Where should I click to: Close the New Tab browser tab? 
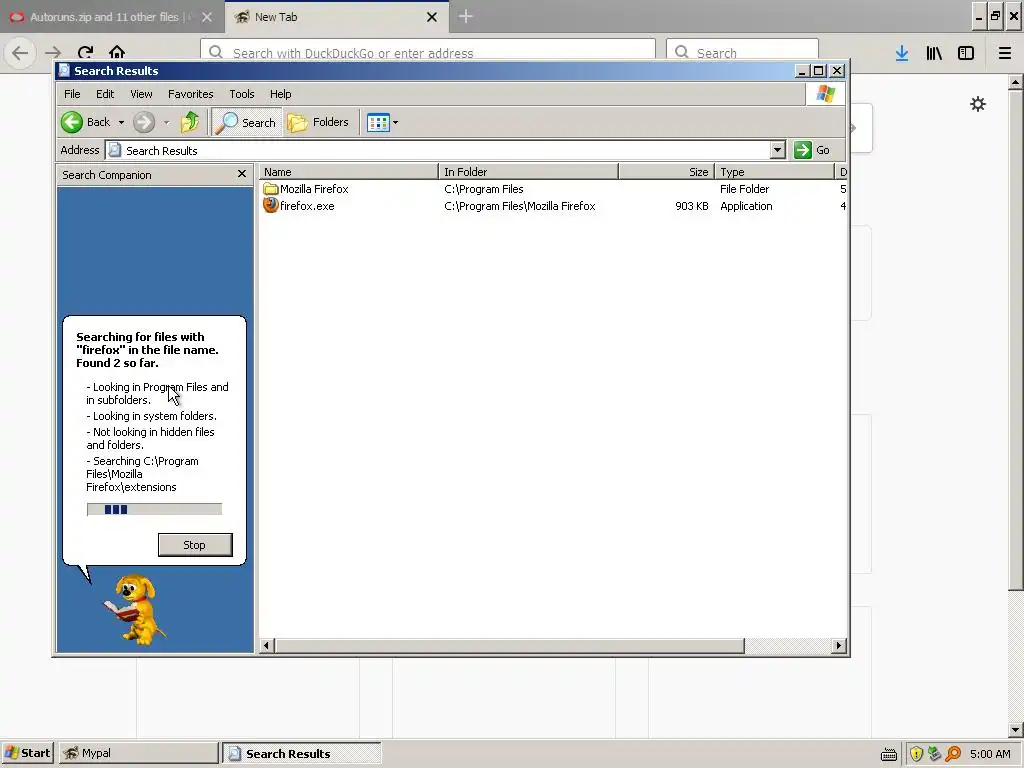432,17
